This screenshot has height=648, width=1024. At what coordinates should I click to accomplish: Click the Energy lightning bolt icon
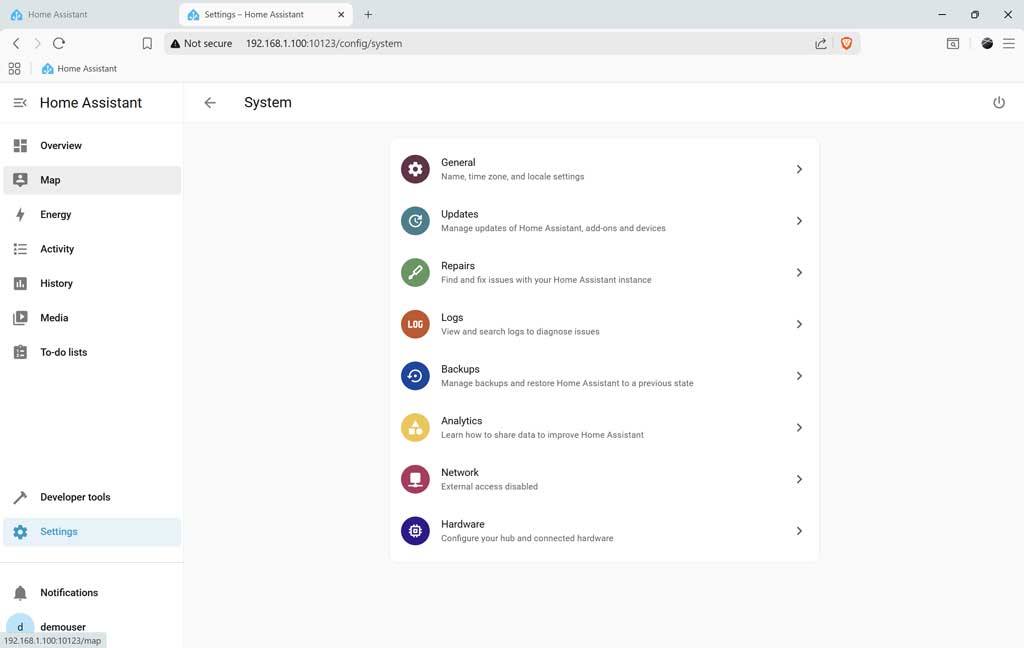coord(20,214)
